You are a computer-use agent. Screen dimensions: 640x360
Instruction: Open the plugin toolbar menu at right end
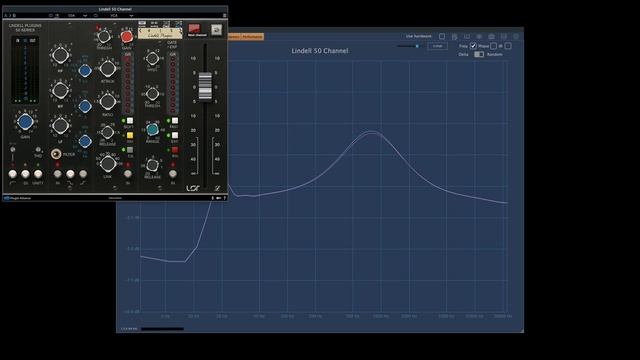[224, 16]
